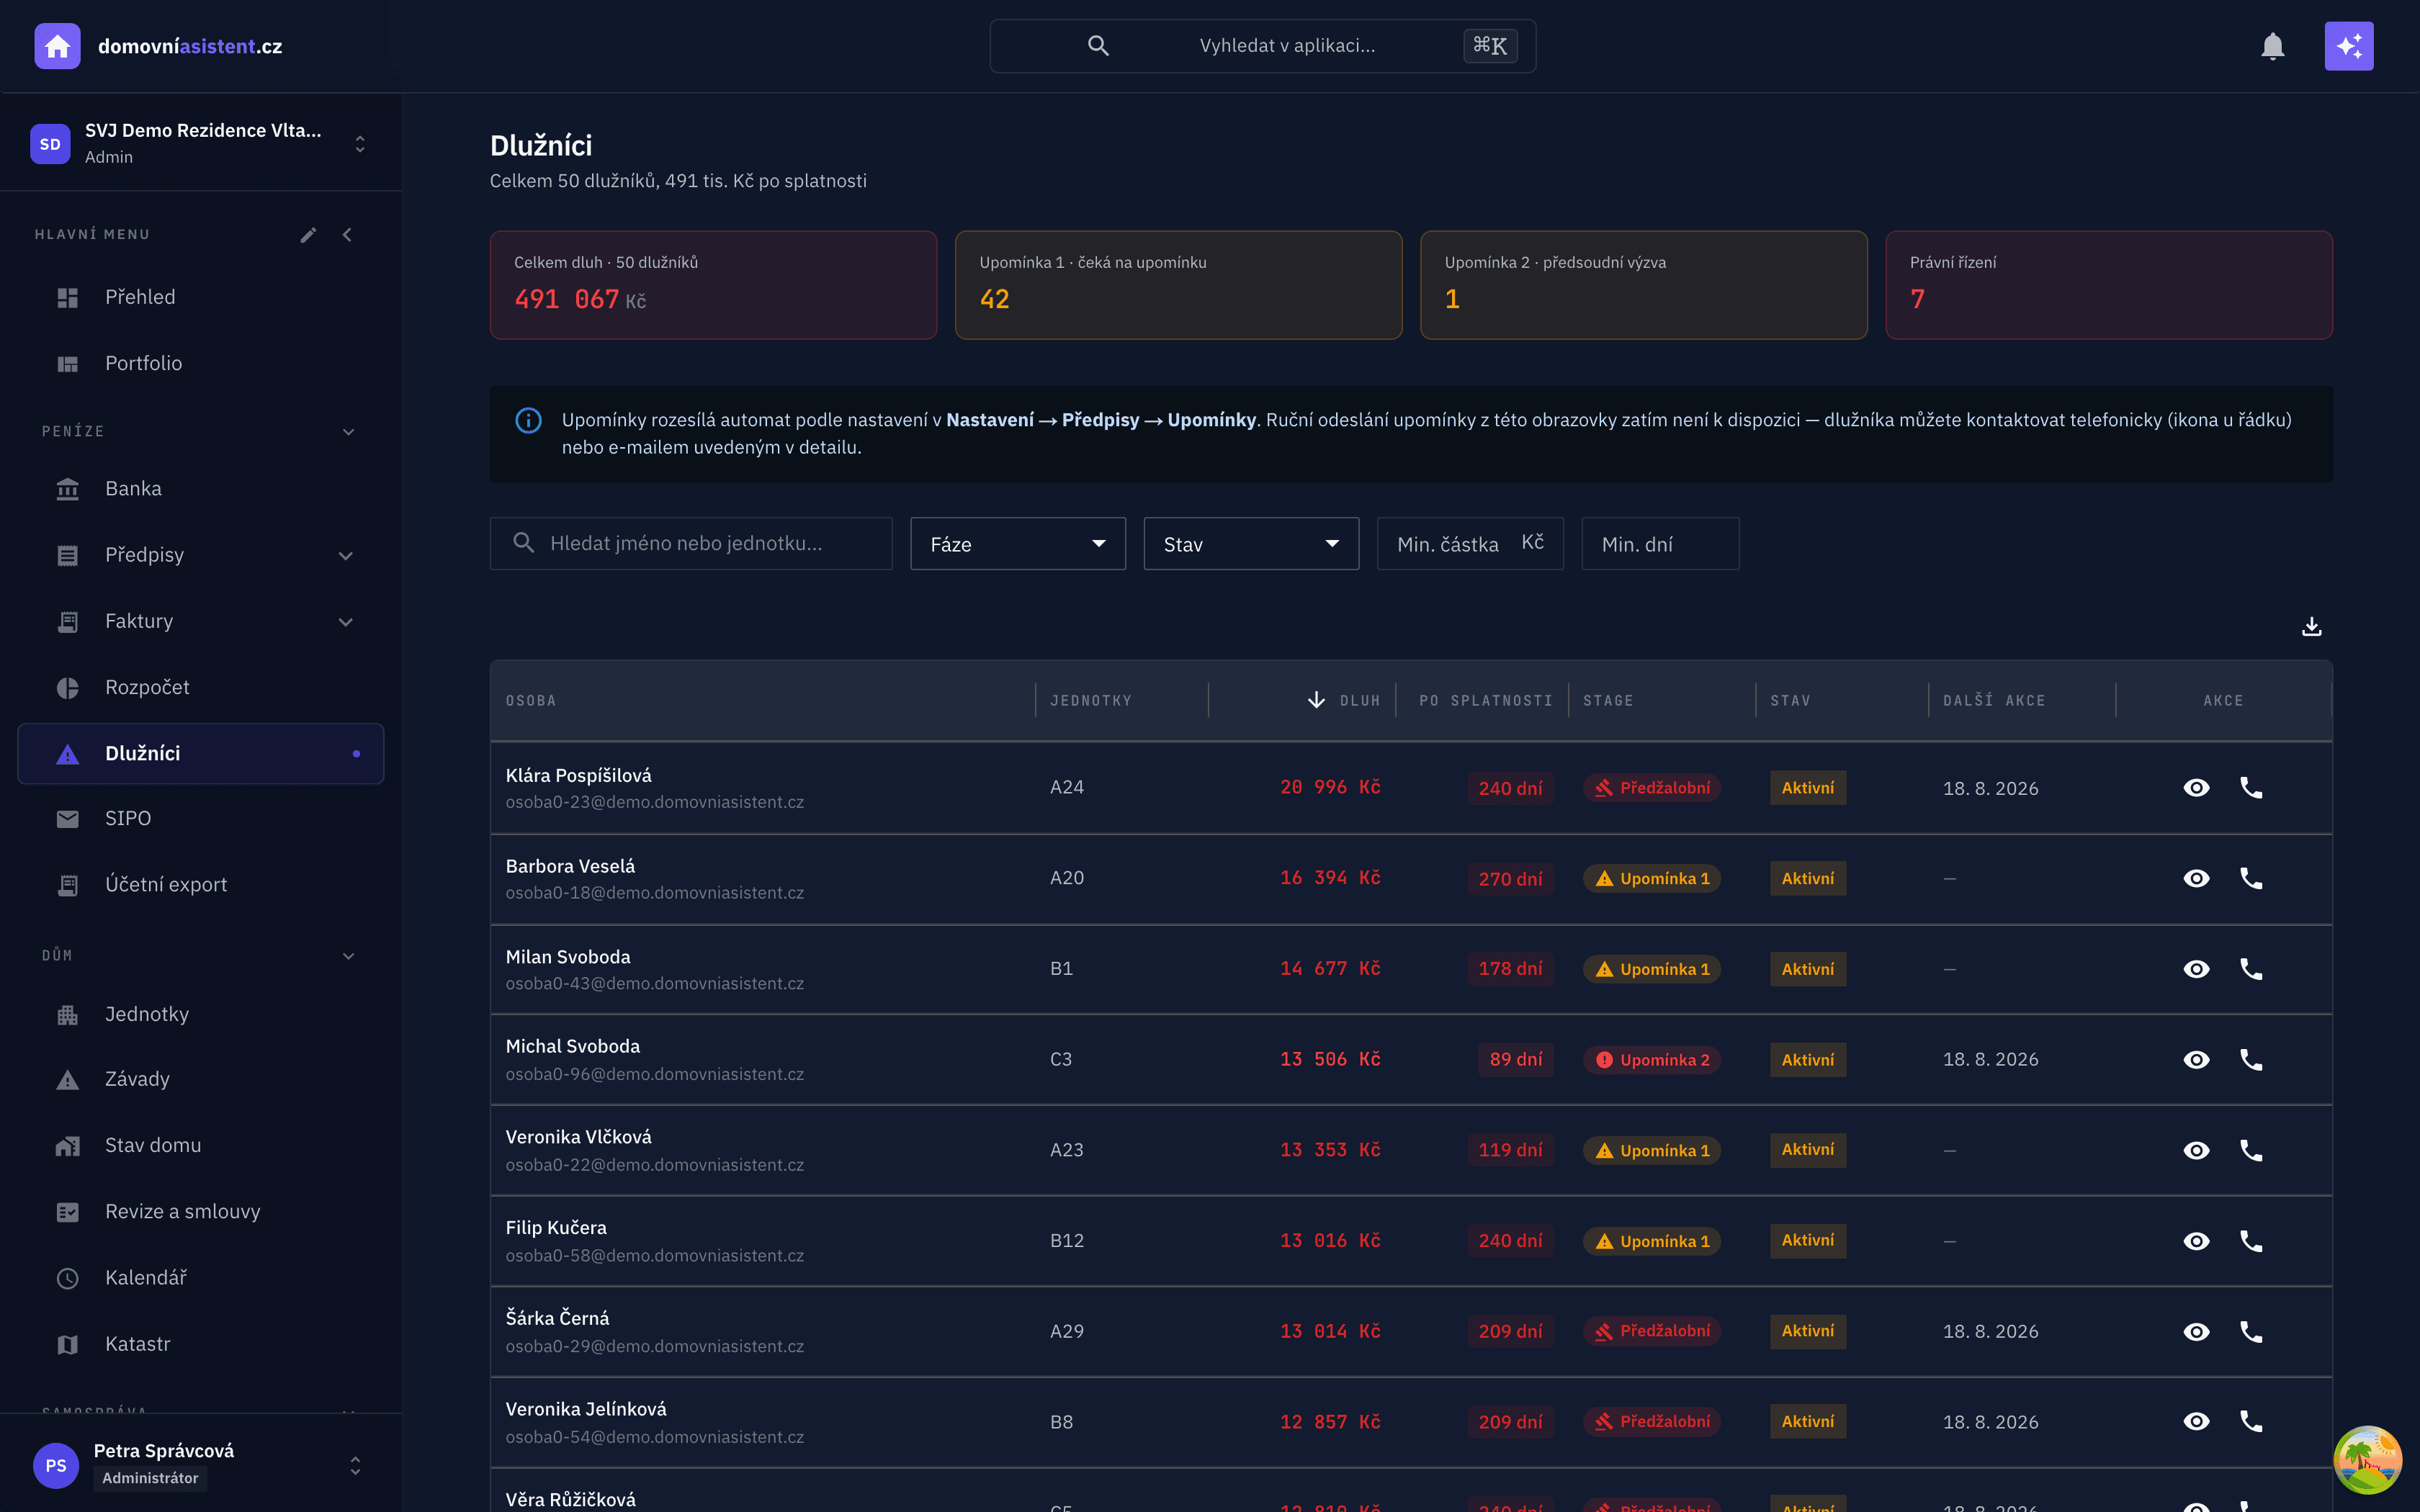The height and width of the screenshot is (1512, 2420).
Task: Click the info icon in the reminder notice
Action: coord(528,420)
